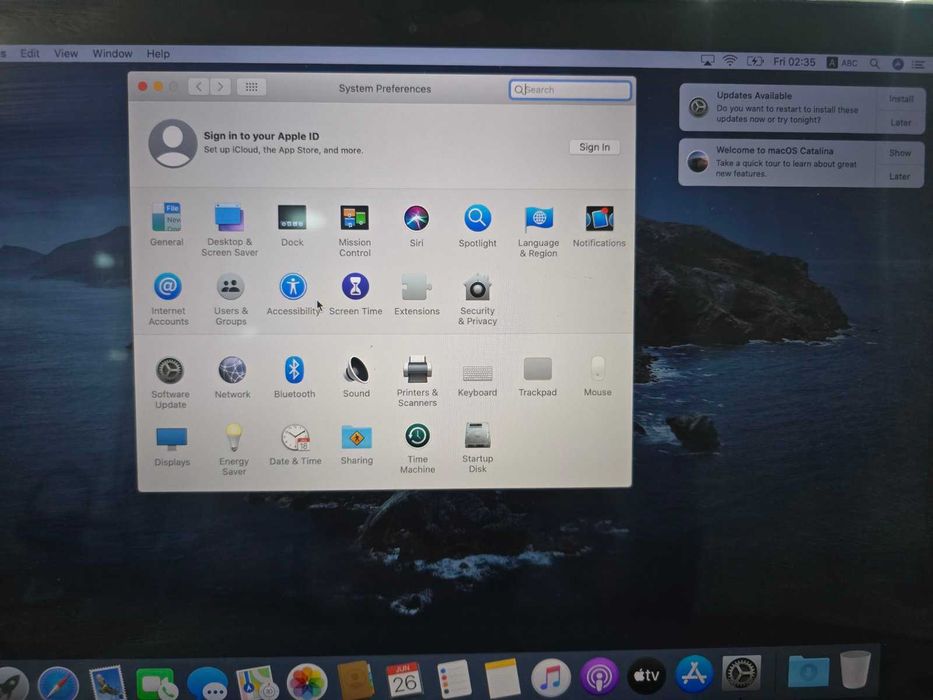Open Screen Time preferences

point(356,294)
